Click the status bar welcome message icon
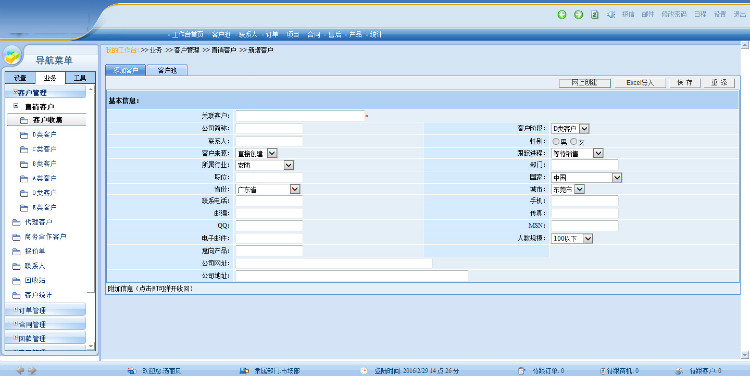Image resolution: width=750 pixels, height=376 pixels. [132, 371]
